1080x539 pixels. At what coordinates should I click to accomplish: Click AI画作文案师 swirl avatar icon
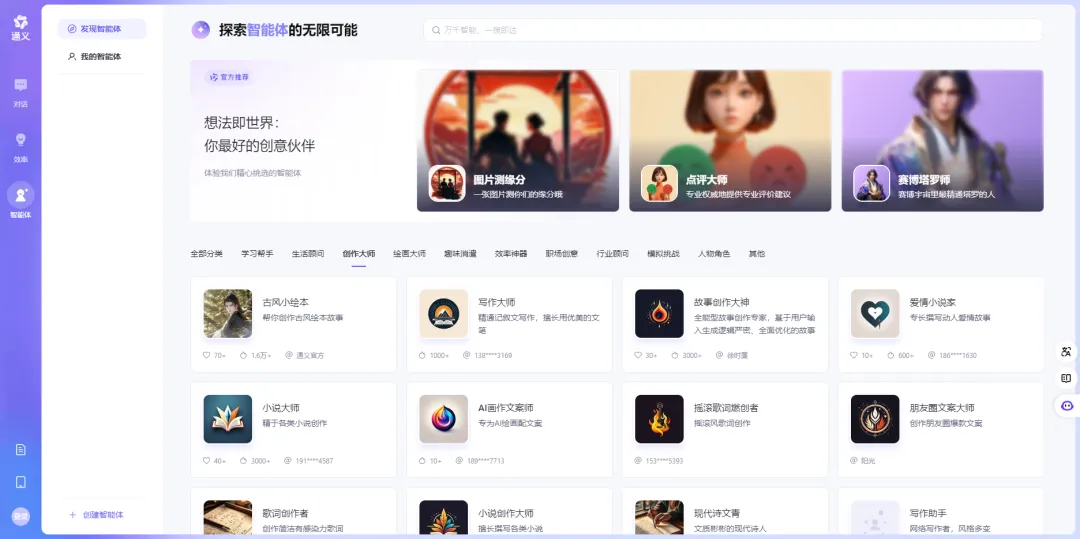(x=444, y=419)
